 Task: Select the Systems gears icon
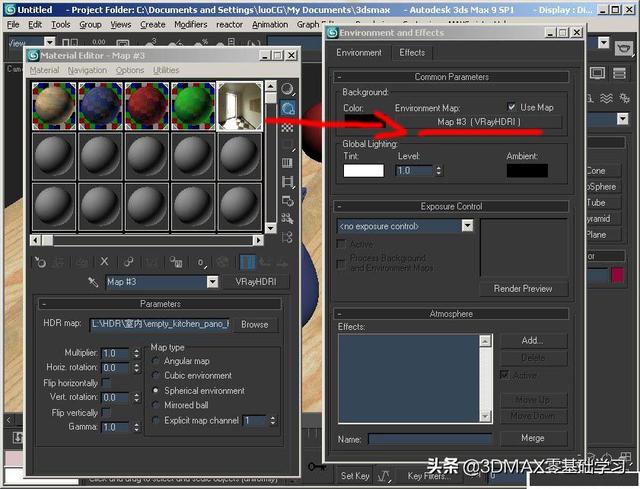[624, 98]
